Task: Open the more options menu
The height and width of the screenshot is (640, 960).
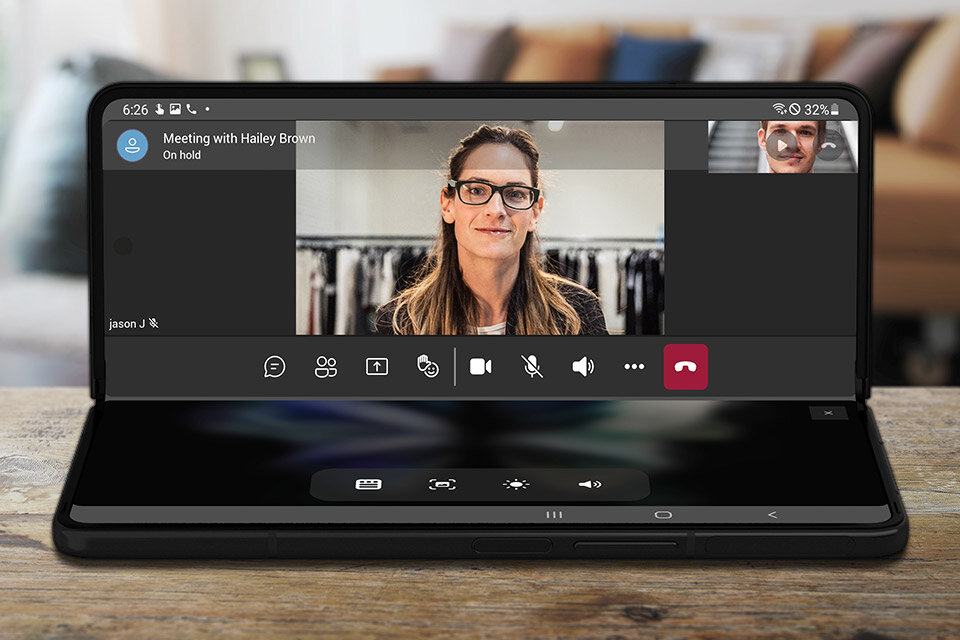Action: [x=634, y=367]
